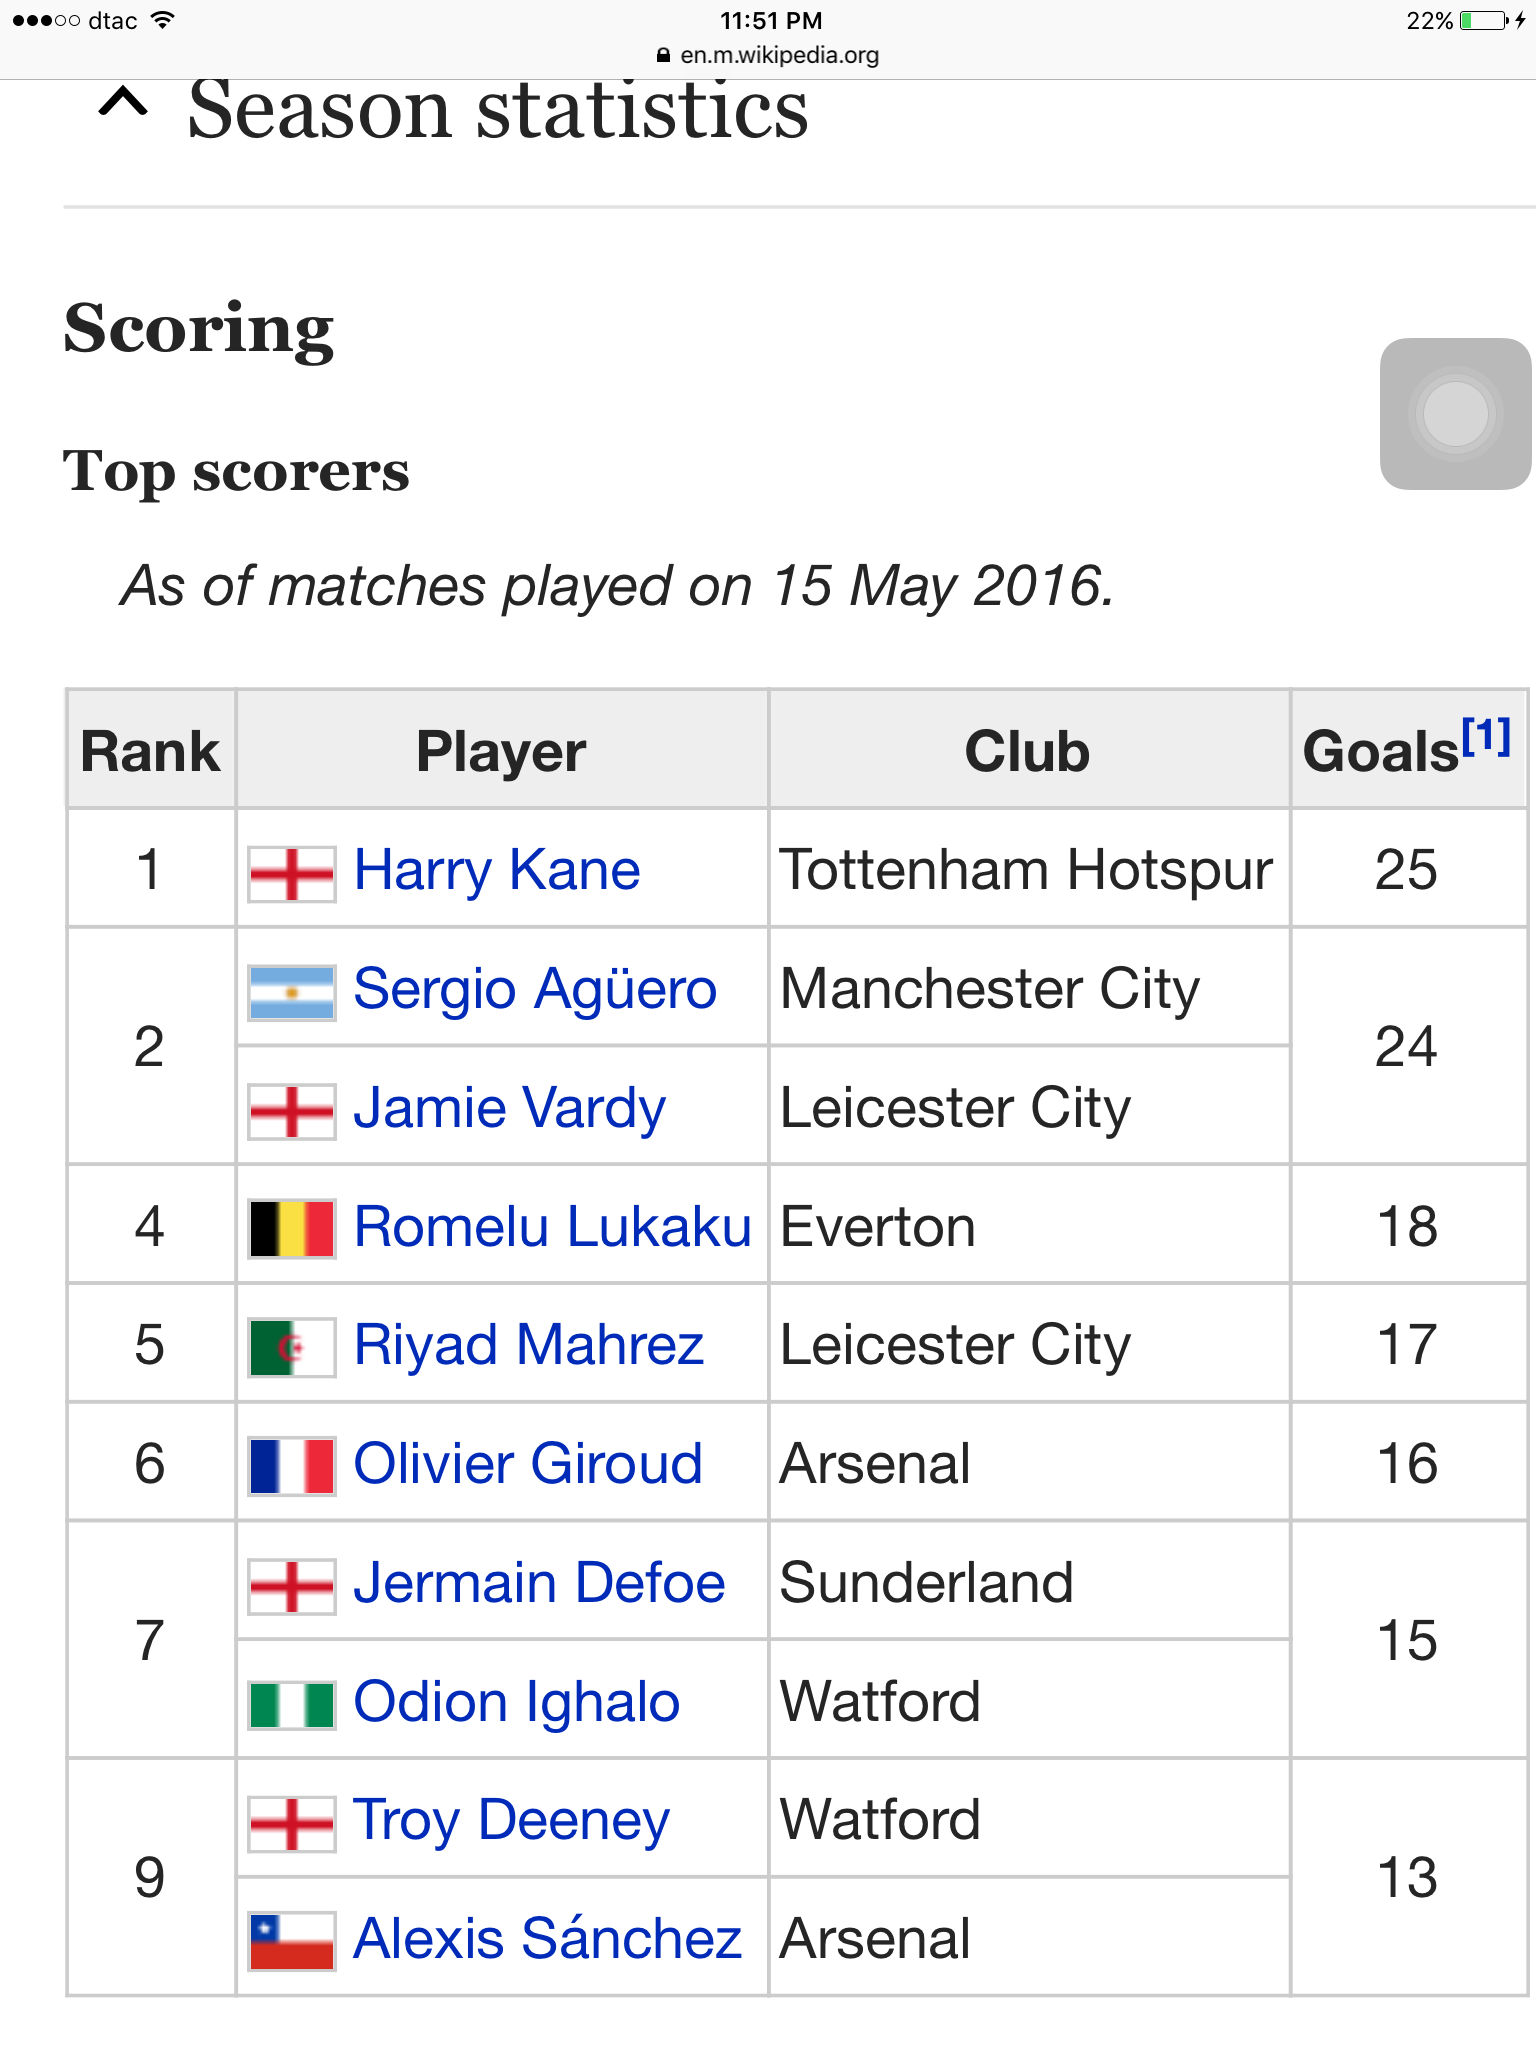Collapse the Season statistics section chevron

123,103
